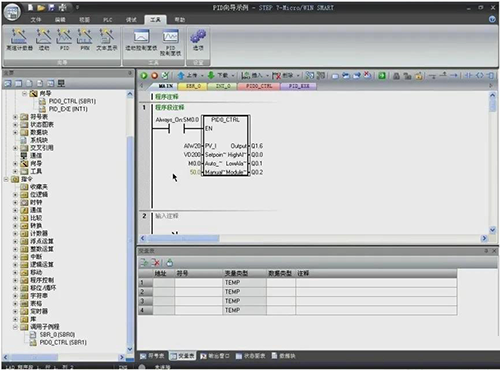The width and height of the screenshot is (500, 370).
Task: Click the green Run PLC button
Action: click(144, 76)
